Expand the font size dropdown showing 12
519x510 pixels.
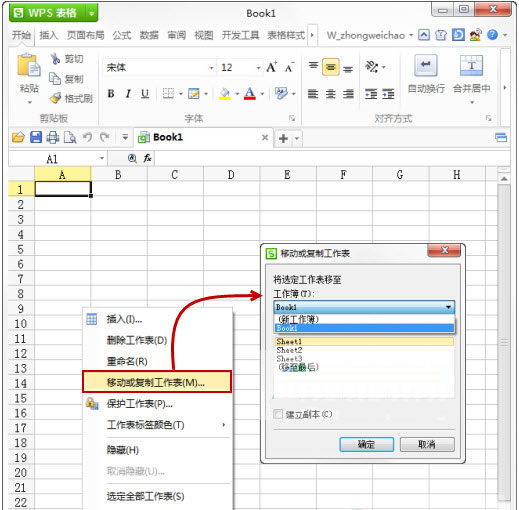coord(258,68)
